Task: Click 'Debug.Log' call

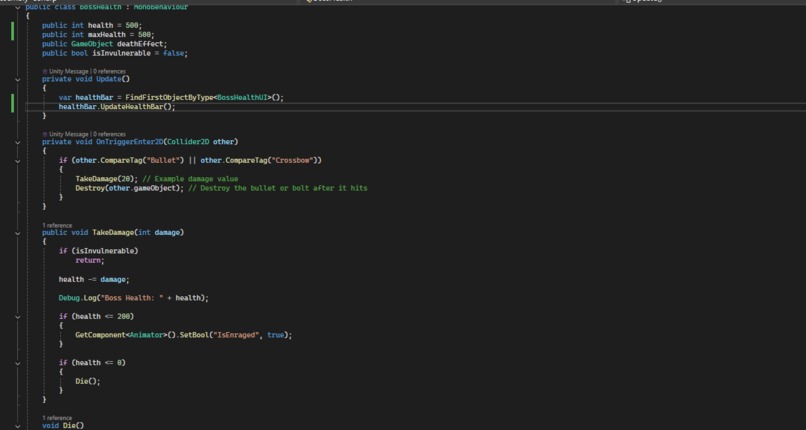Action: pos(78,297)
